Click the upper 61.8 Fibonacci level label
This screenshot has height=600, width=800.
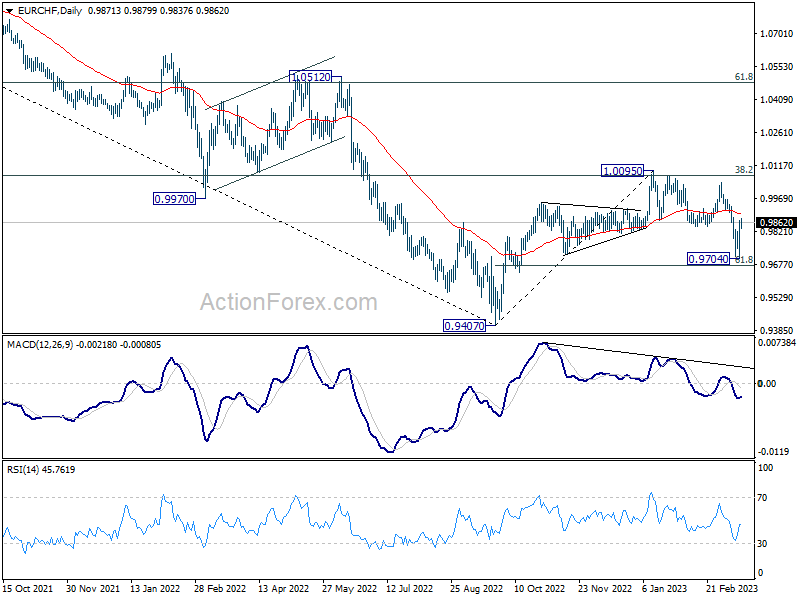(743, 77)
